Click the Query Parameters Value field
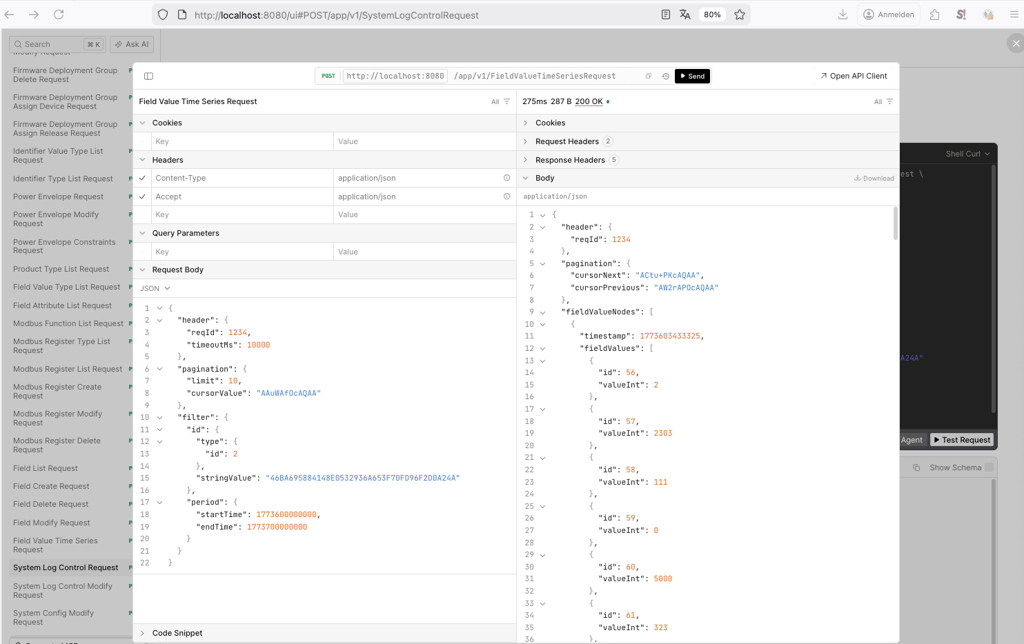The width and height of the screenshot is (1024, 644). [x=424, y=252]
